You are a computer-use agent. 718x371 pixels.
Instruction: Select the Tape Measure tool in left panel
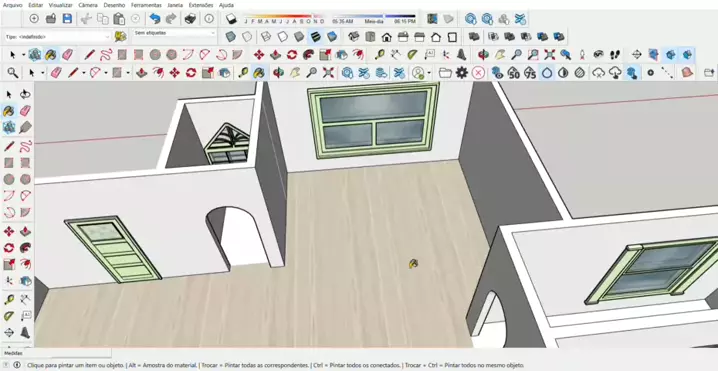coord(9,300)
